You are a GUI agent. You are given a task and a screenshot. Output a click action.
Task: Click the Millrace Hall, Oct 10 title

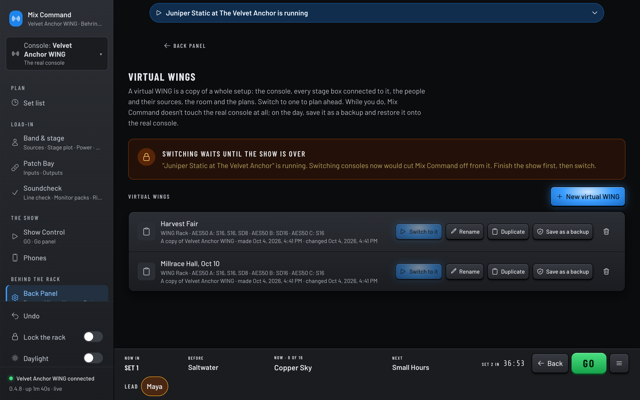[190, 264]
